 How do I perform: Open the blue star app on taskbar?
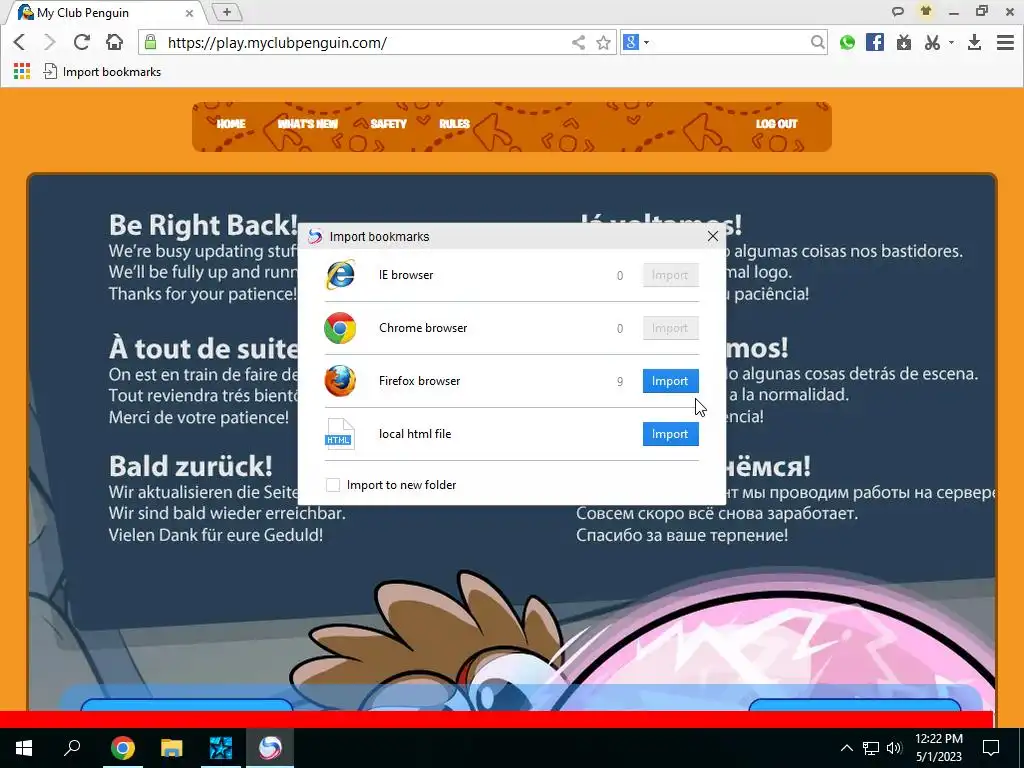(221, 748)
